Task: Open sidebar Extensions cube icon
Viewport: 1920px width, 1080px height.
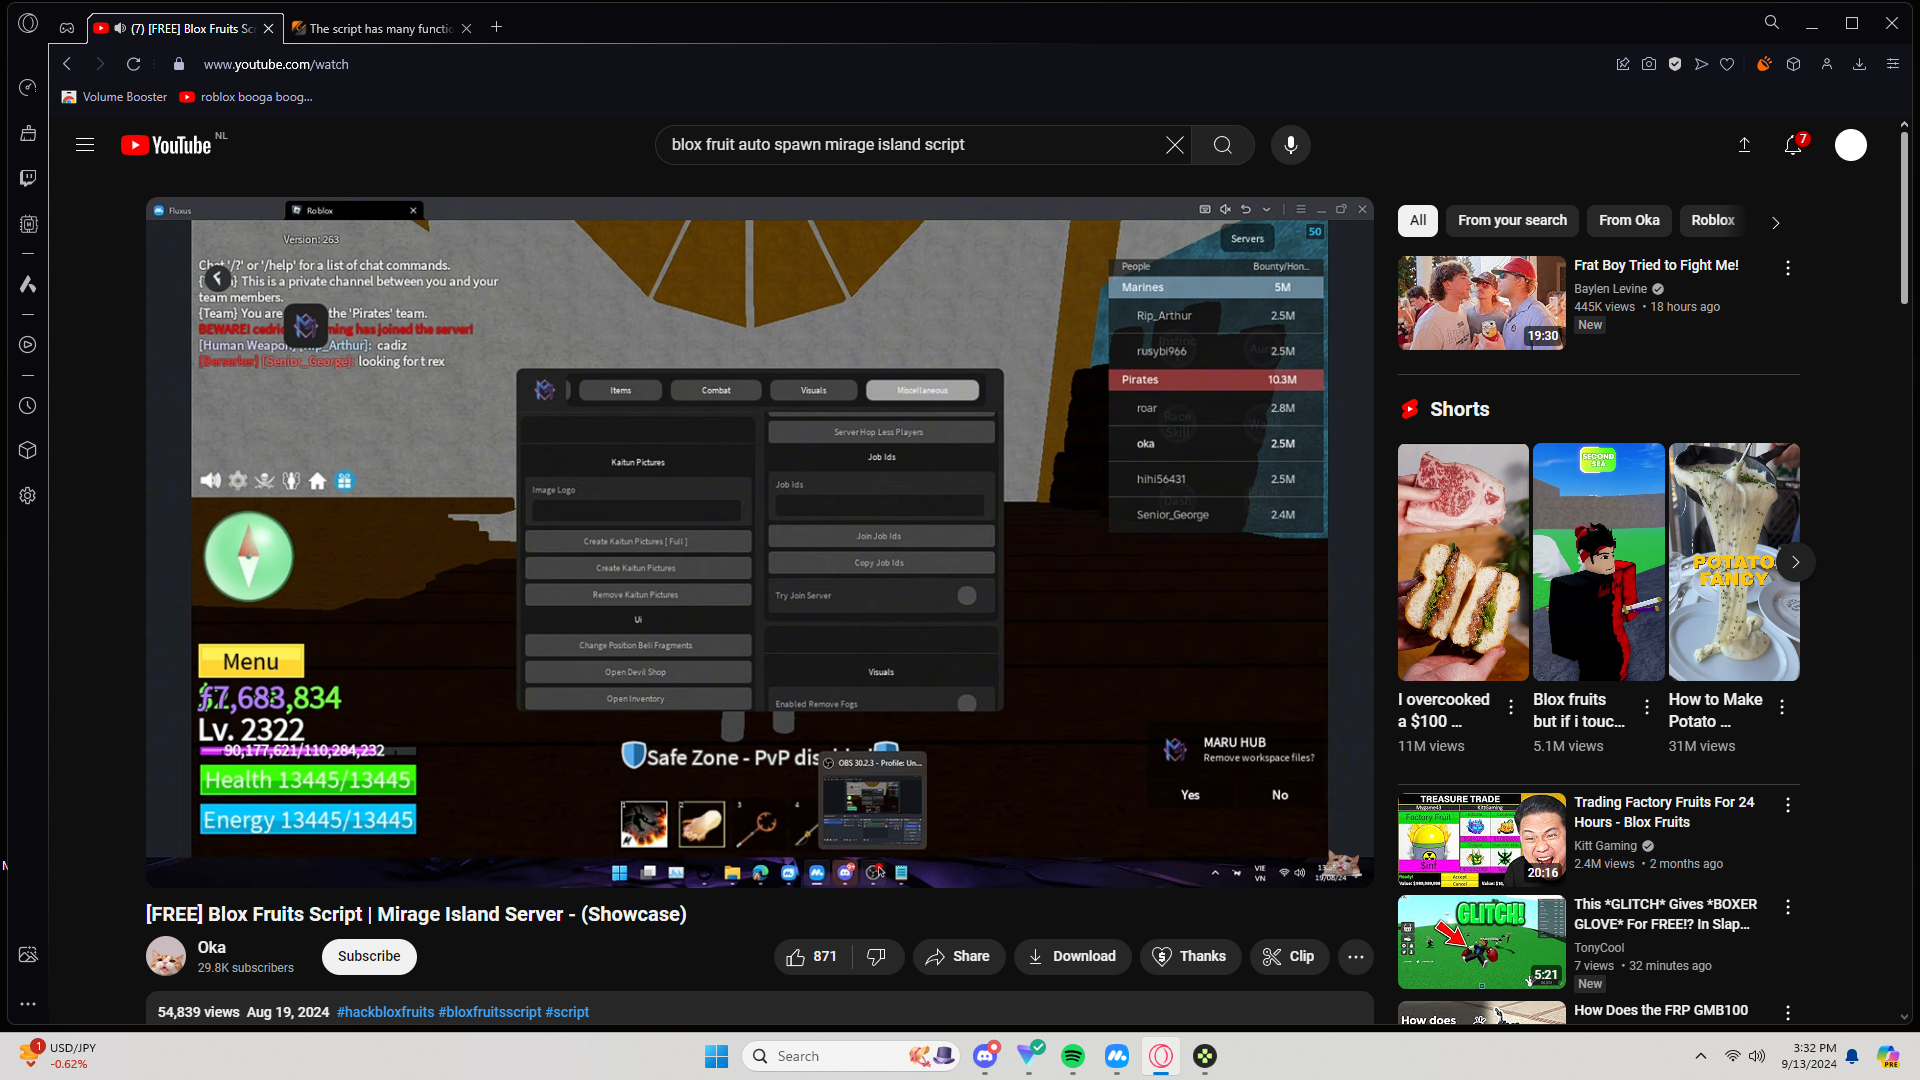Action: click(x=28, y=450)
